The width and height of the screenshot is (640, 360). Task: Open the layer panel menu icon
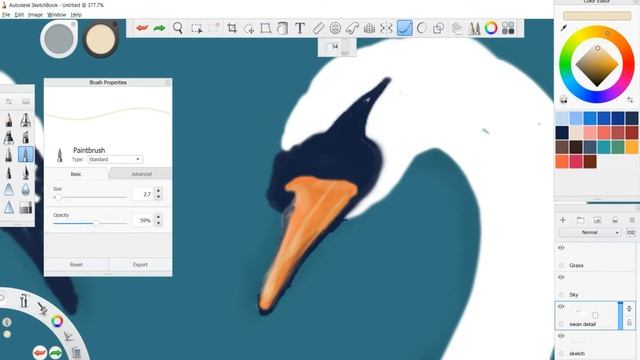point(632,220)
